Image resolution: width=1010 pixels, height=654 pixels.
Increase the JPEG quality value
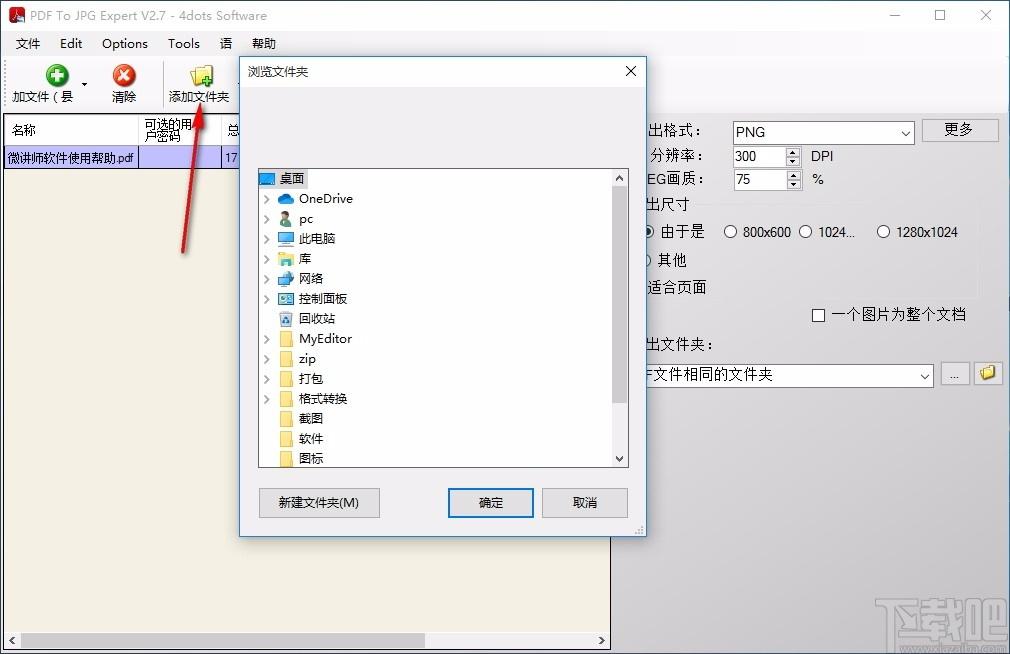tap(794, 175)
